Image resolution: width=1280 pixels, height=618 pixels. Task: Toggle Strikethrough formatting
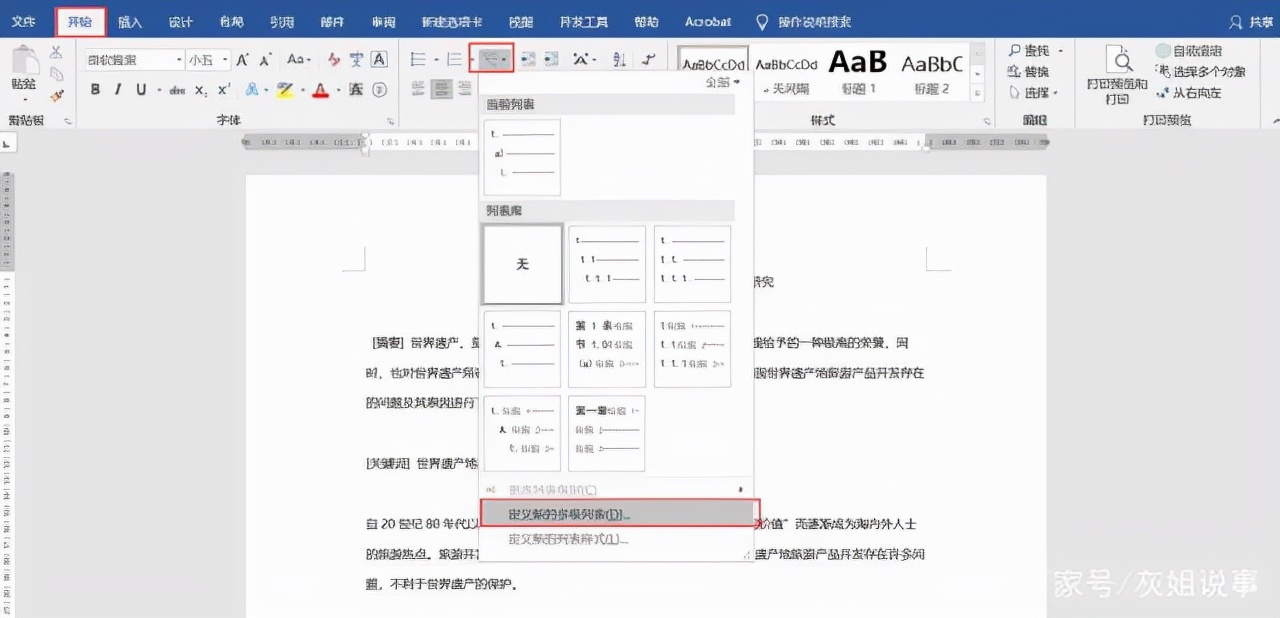coord(177,90)
